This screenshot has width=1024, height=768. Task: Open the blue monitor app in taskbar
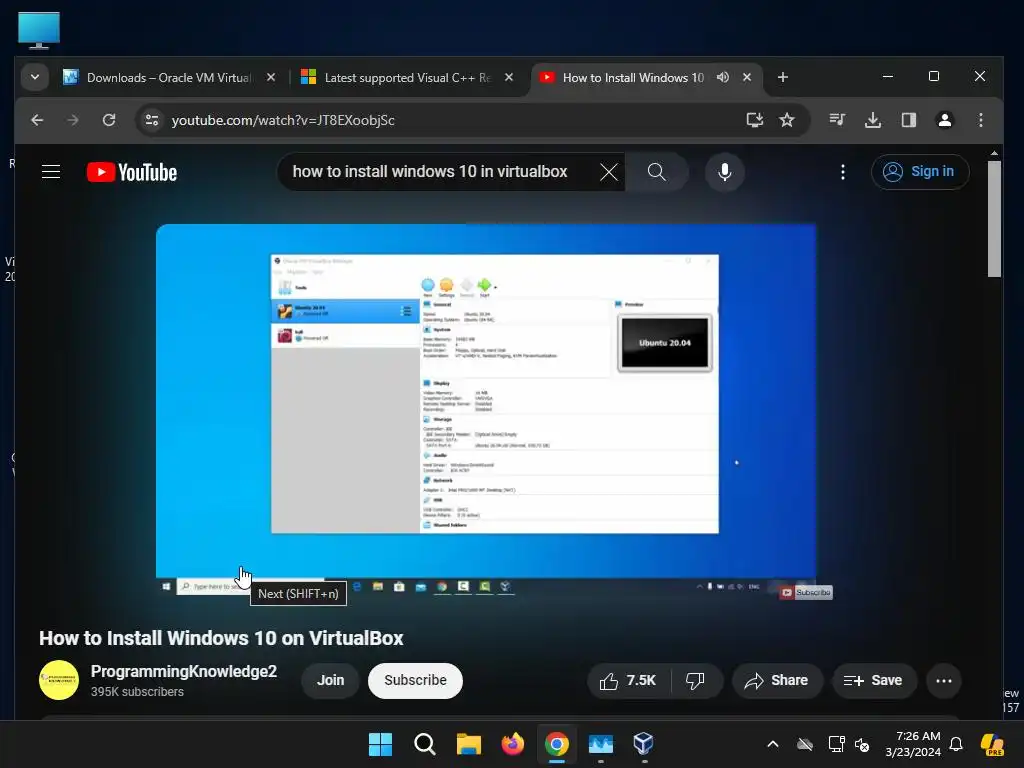click(600, 744)
